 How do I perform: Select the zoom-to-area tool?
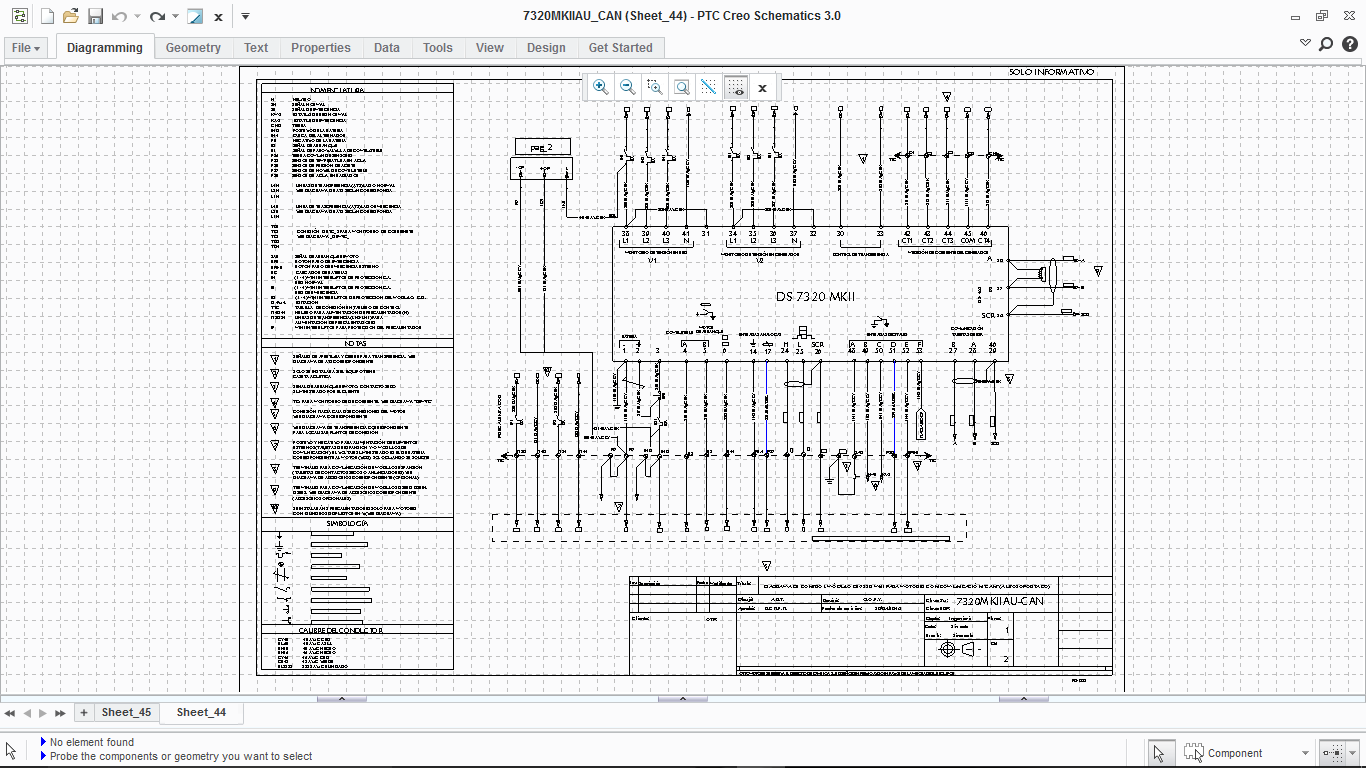[654, 87]
